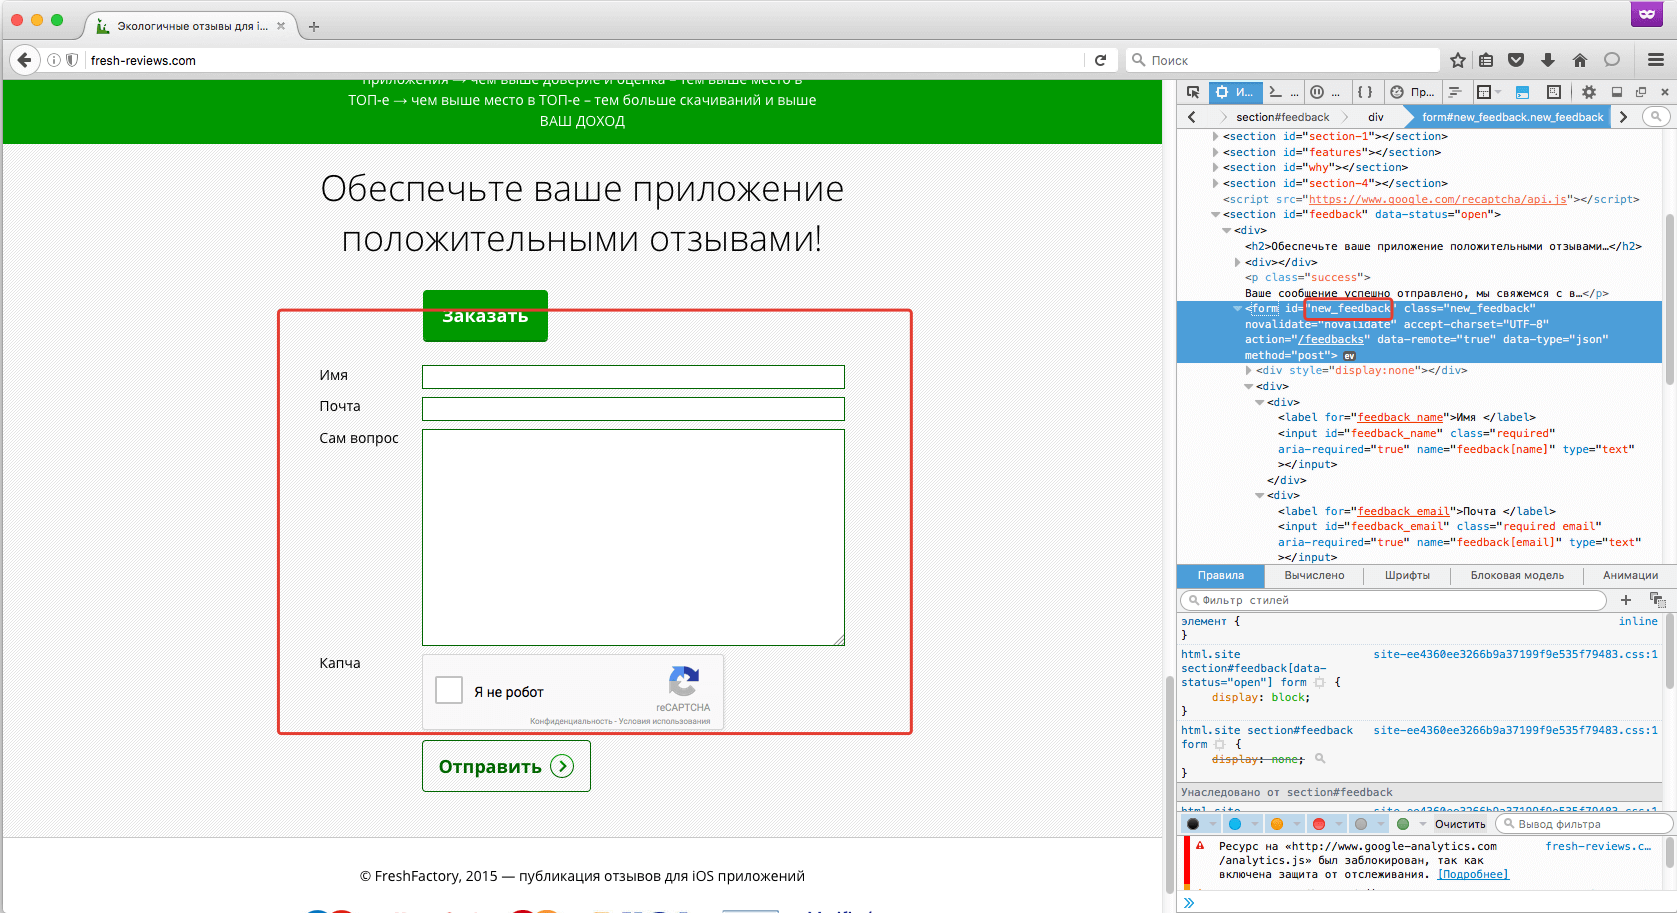Image resolution: width=1677 pixels, height=913 pixels.
Task: Select section#feedback breadcrumb
Action: click(x=1282, y=117)
